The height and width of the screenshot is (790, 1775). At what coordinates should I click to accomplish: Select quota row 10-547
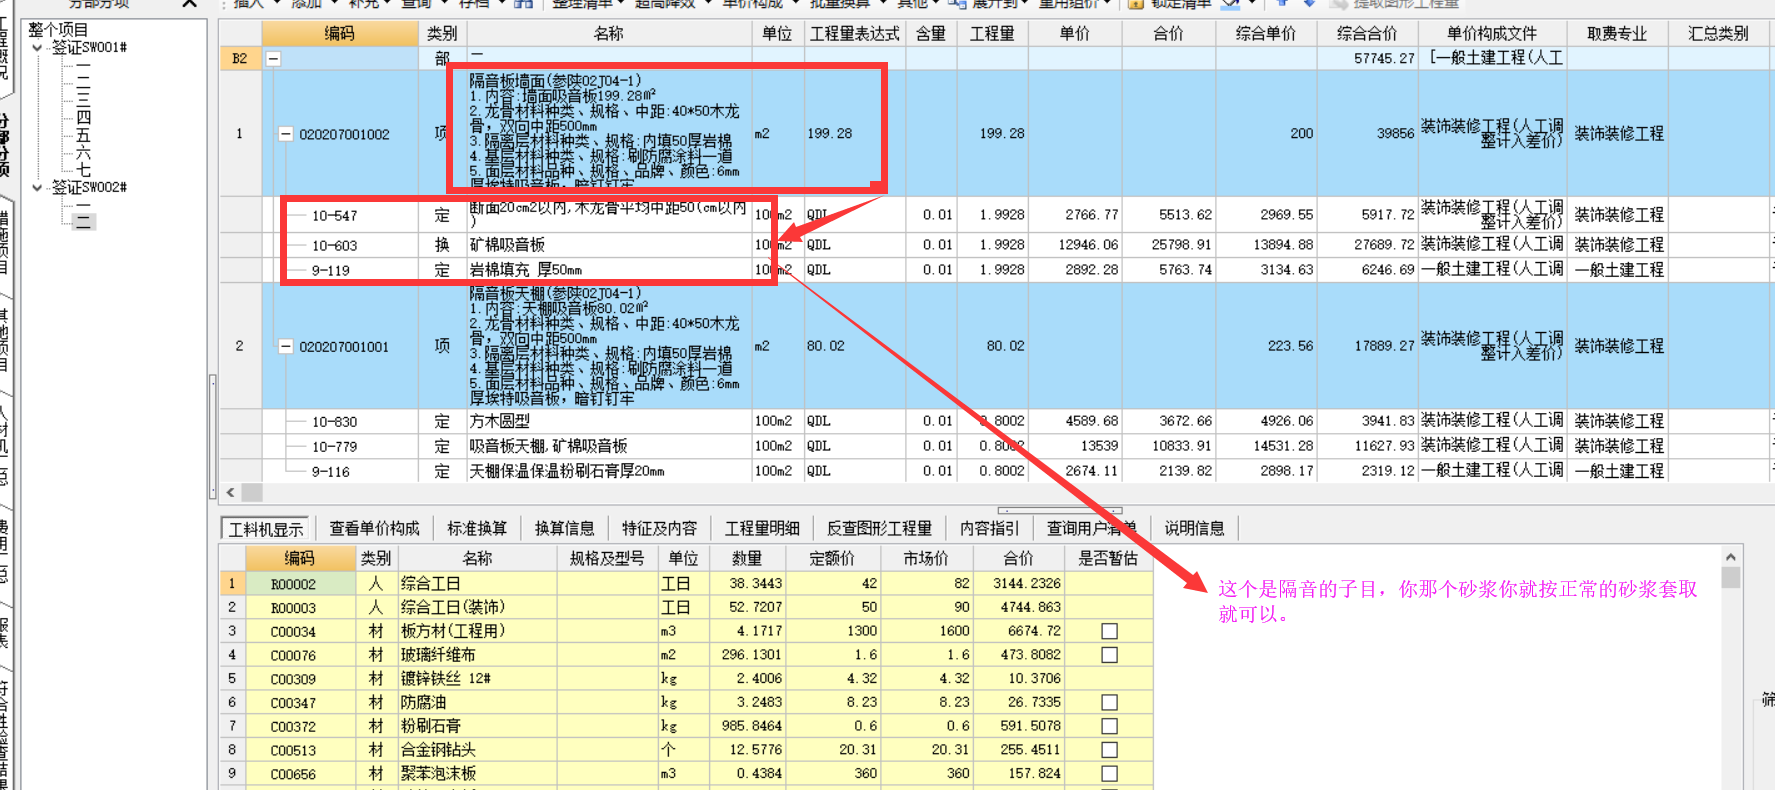334,215
